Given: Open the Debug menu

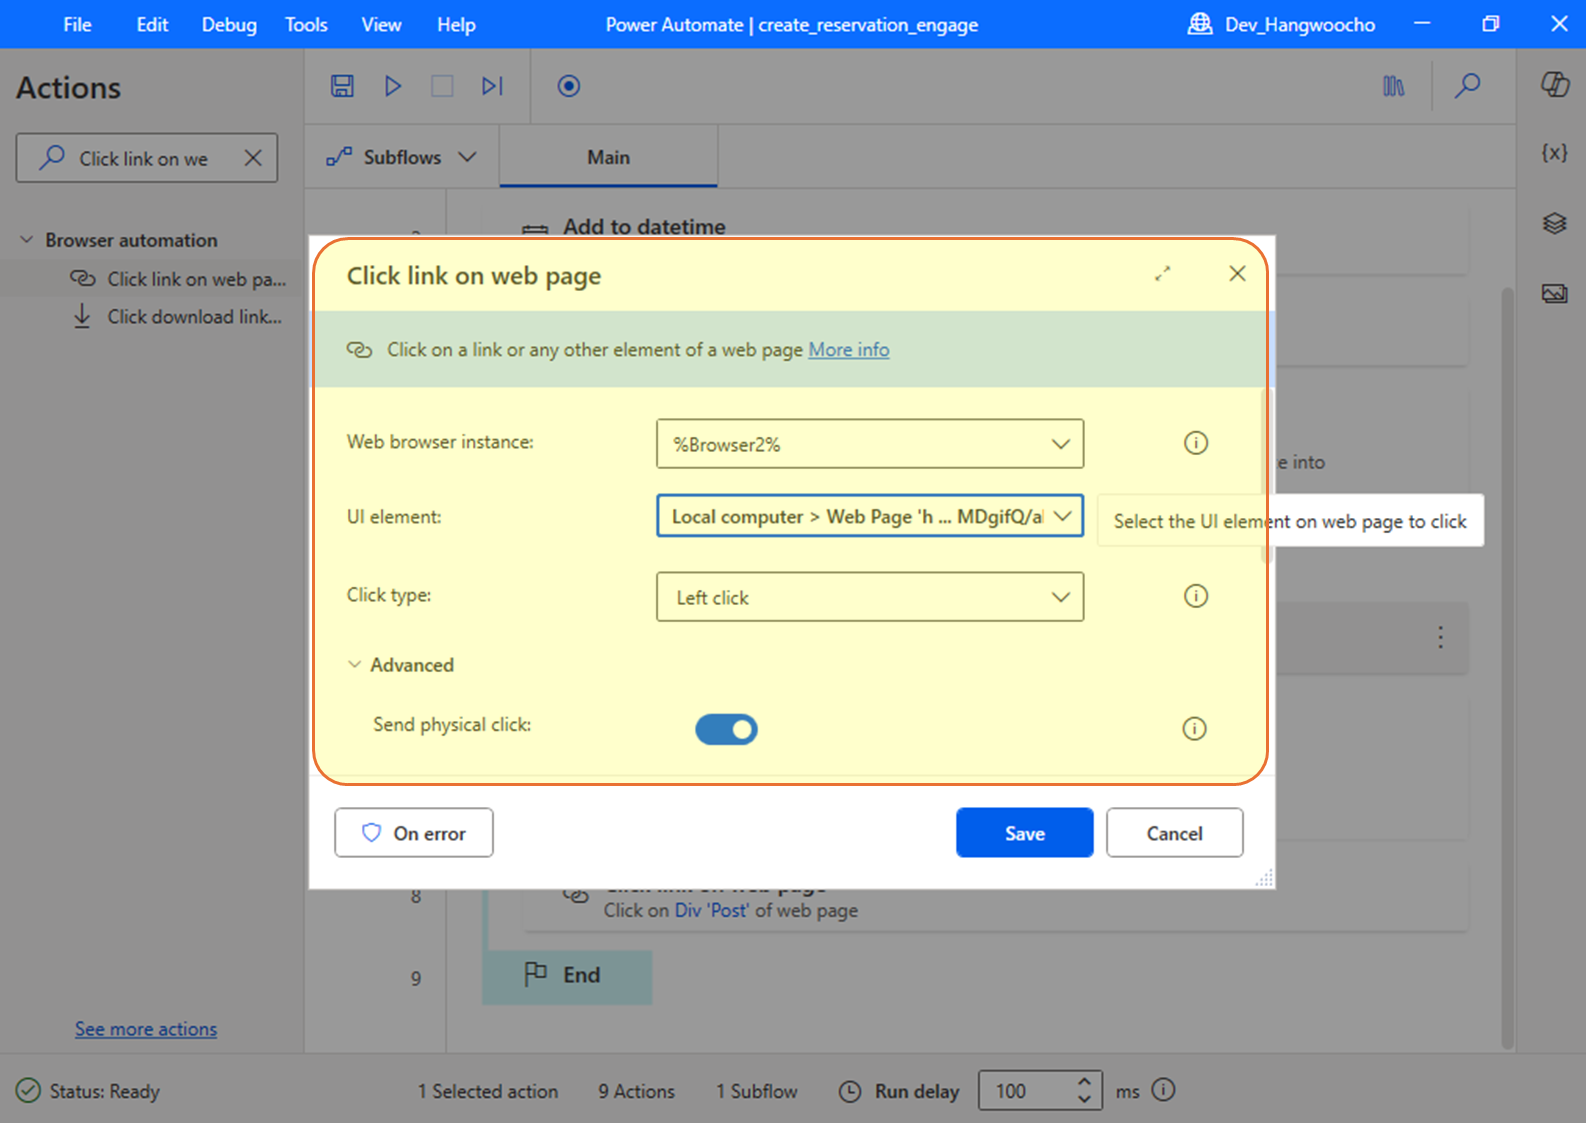Looking at the screenshot, I should click(229, 25).
